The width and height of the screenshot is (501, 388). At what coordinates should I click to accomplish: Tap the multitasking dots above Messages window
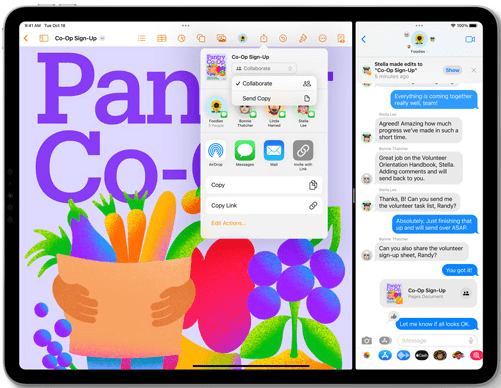419,25
